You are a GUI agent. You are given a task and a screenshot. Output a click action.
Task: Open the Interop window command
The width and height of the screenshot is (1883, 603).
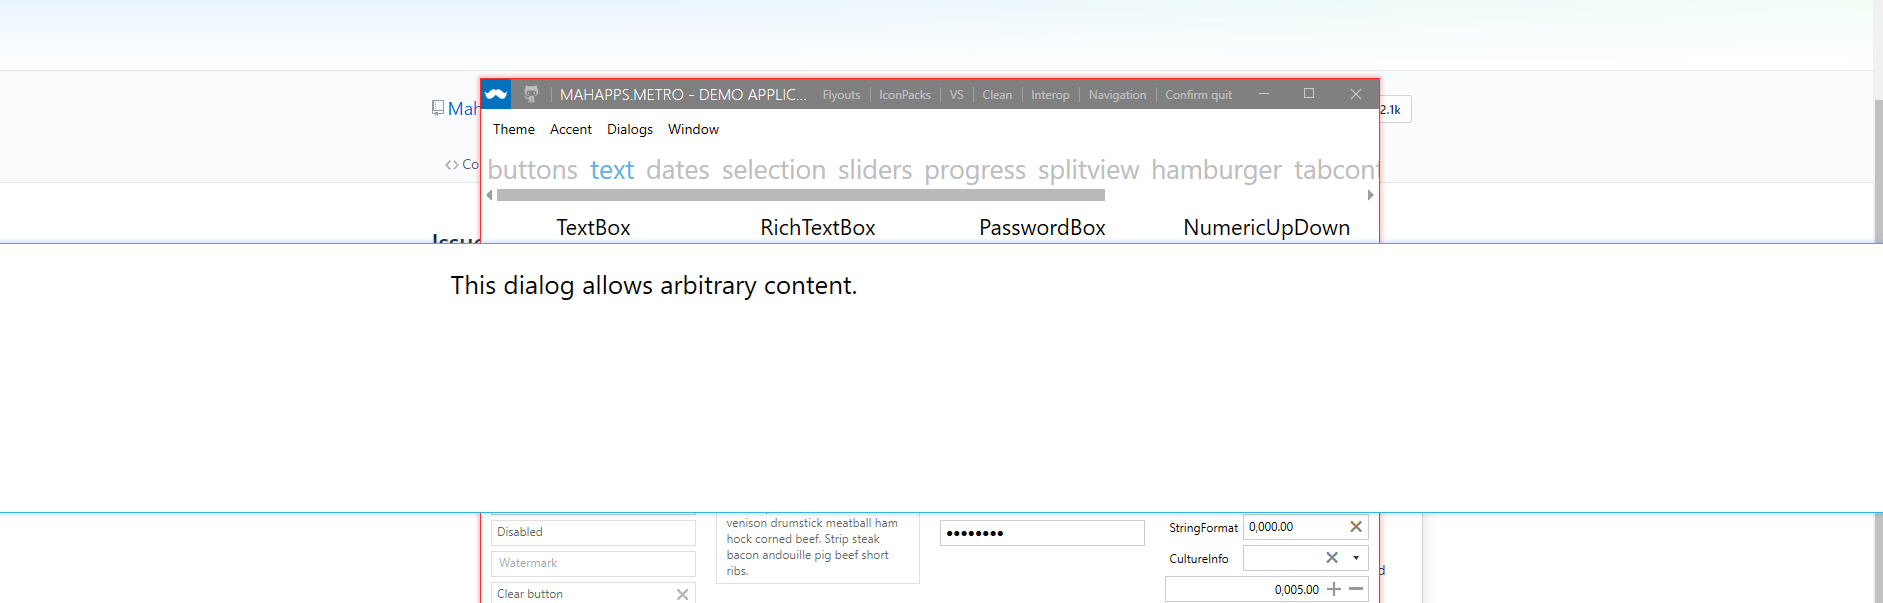(x=1050, y=95)
